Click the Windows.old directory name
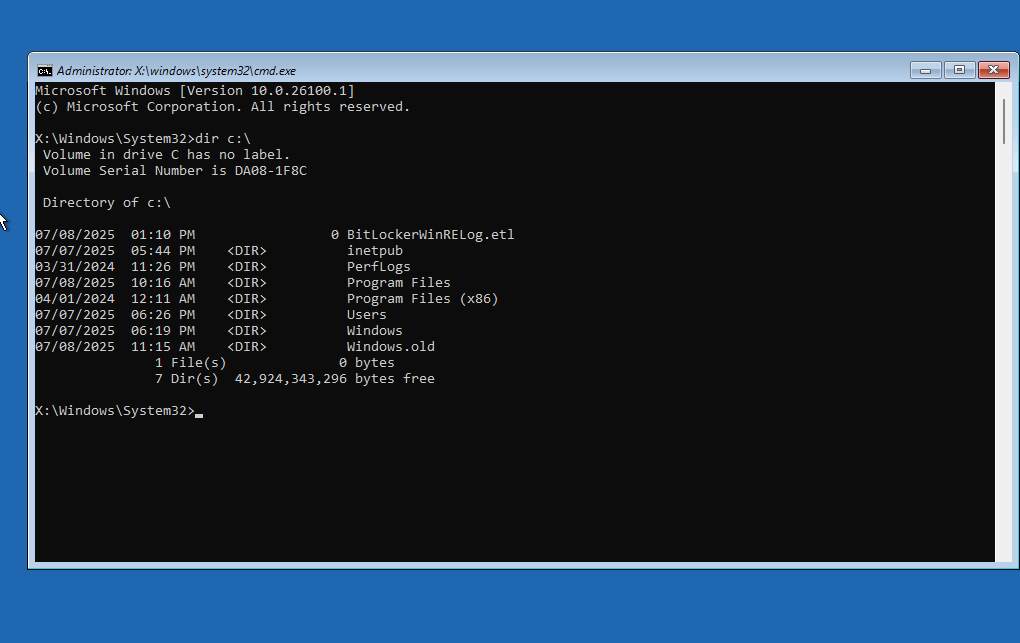1020x643 pixels. (390, 347)
